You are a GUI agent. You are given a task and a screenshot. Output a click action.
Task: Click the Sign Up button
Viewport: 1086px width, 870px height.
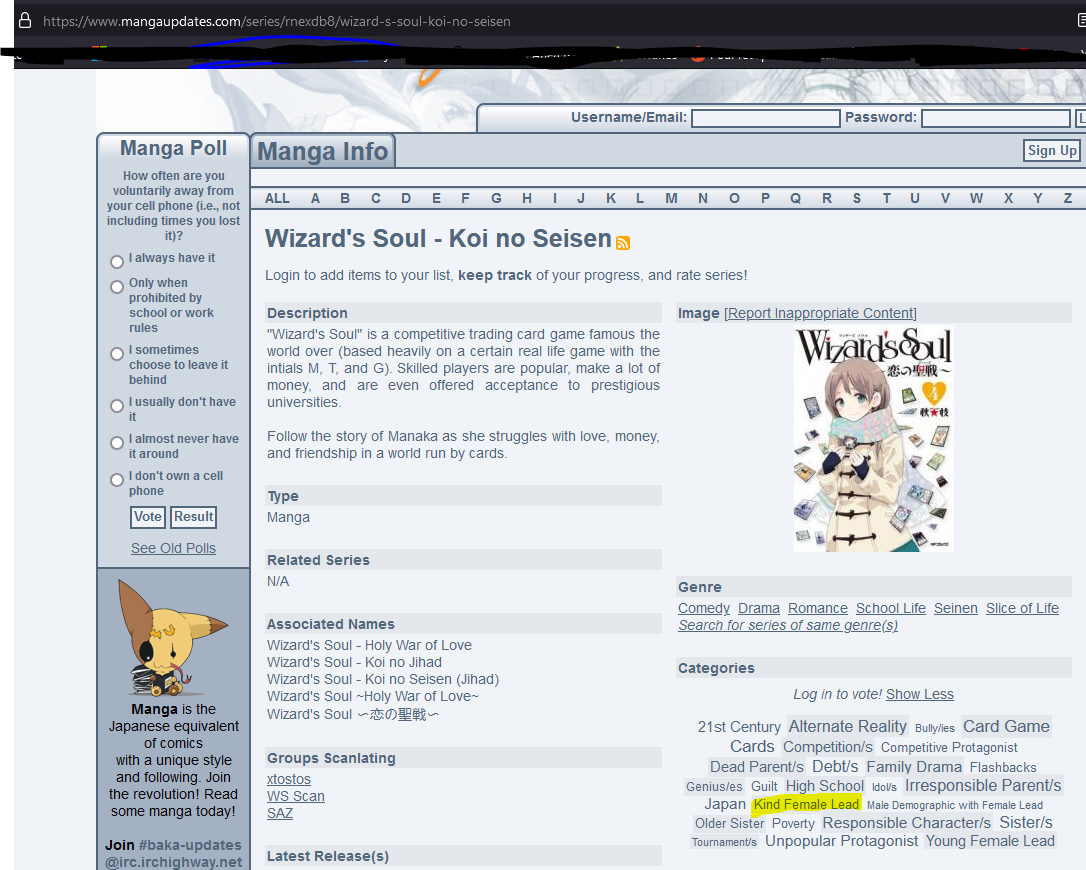point(1051,150)
